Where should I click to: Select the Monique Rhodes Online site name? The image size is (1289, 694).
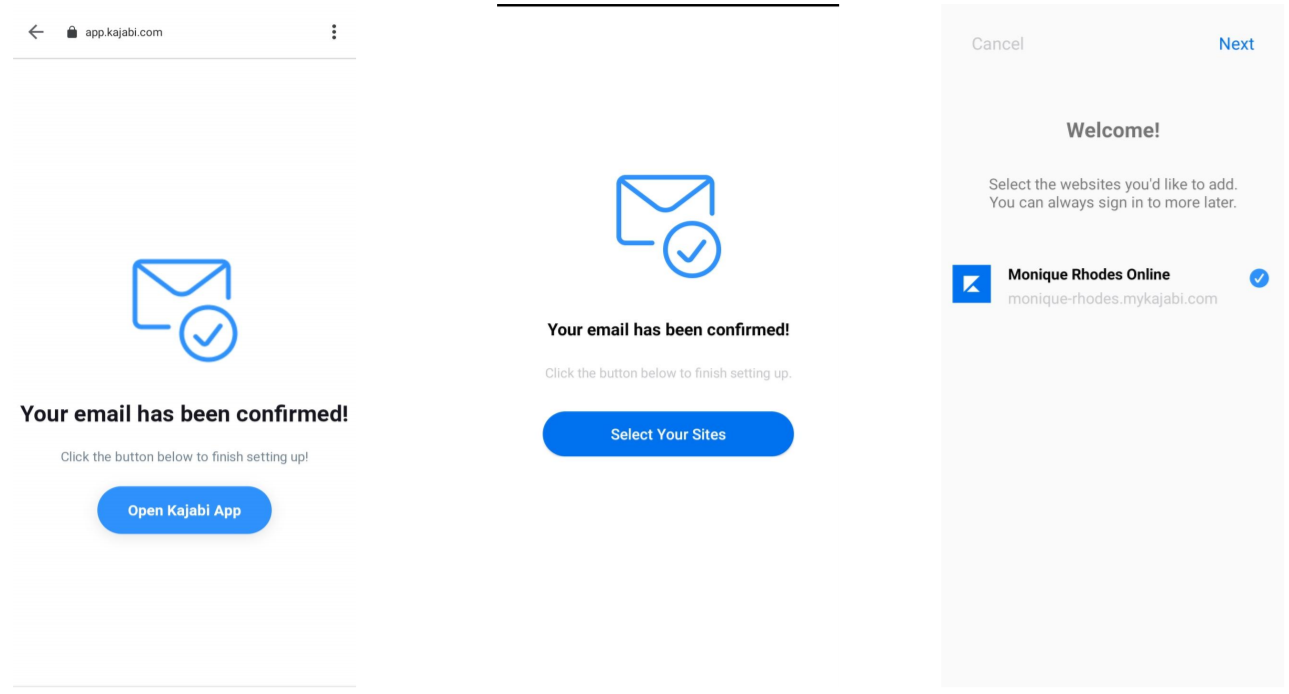[1088, 274]
